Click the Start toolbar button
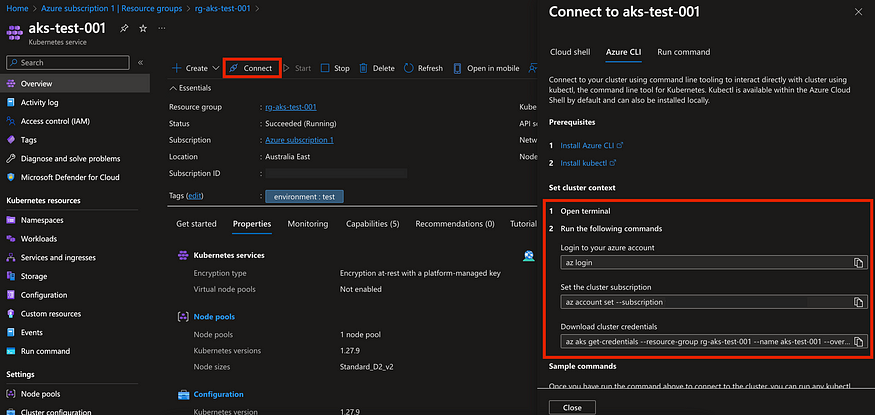 point(297,68)
